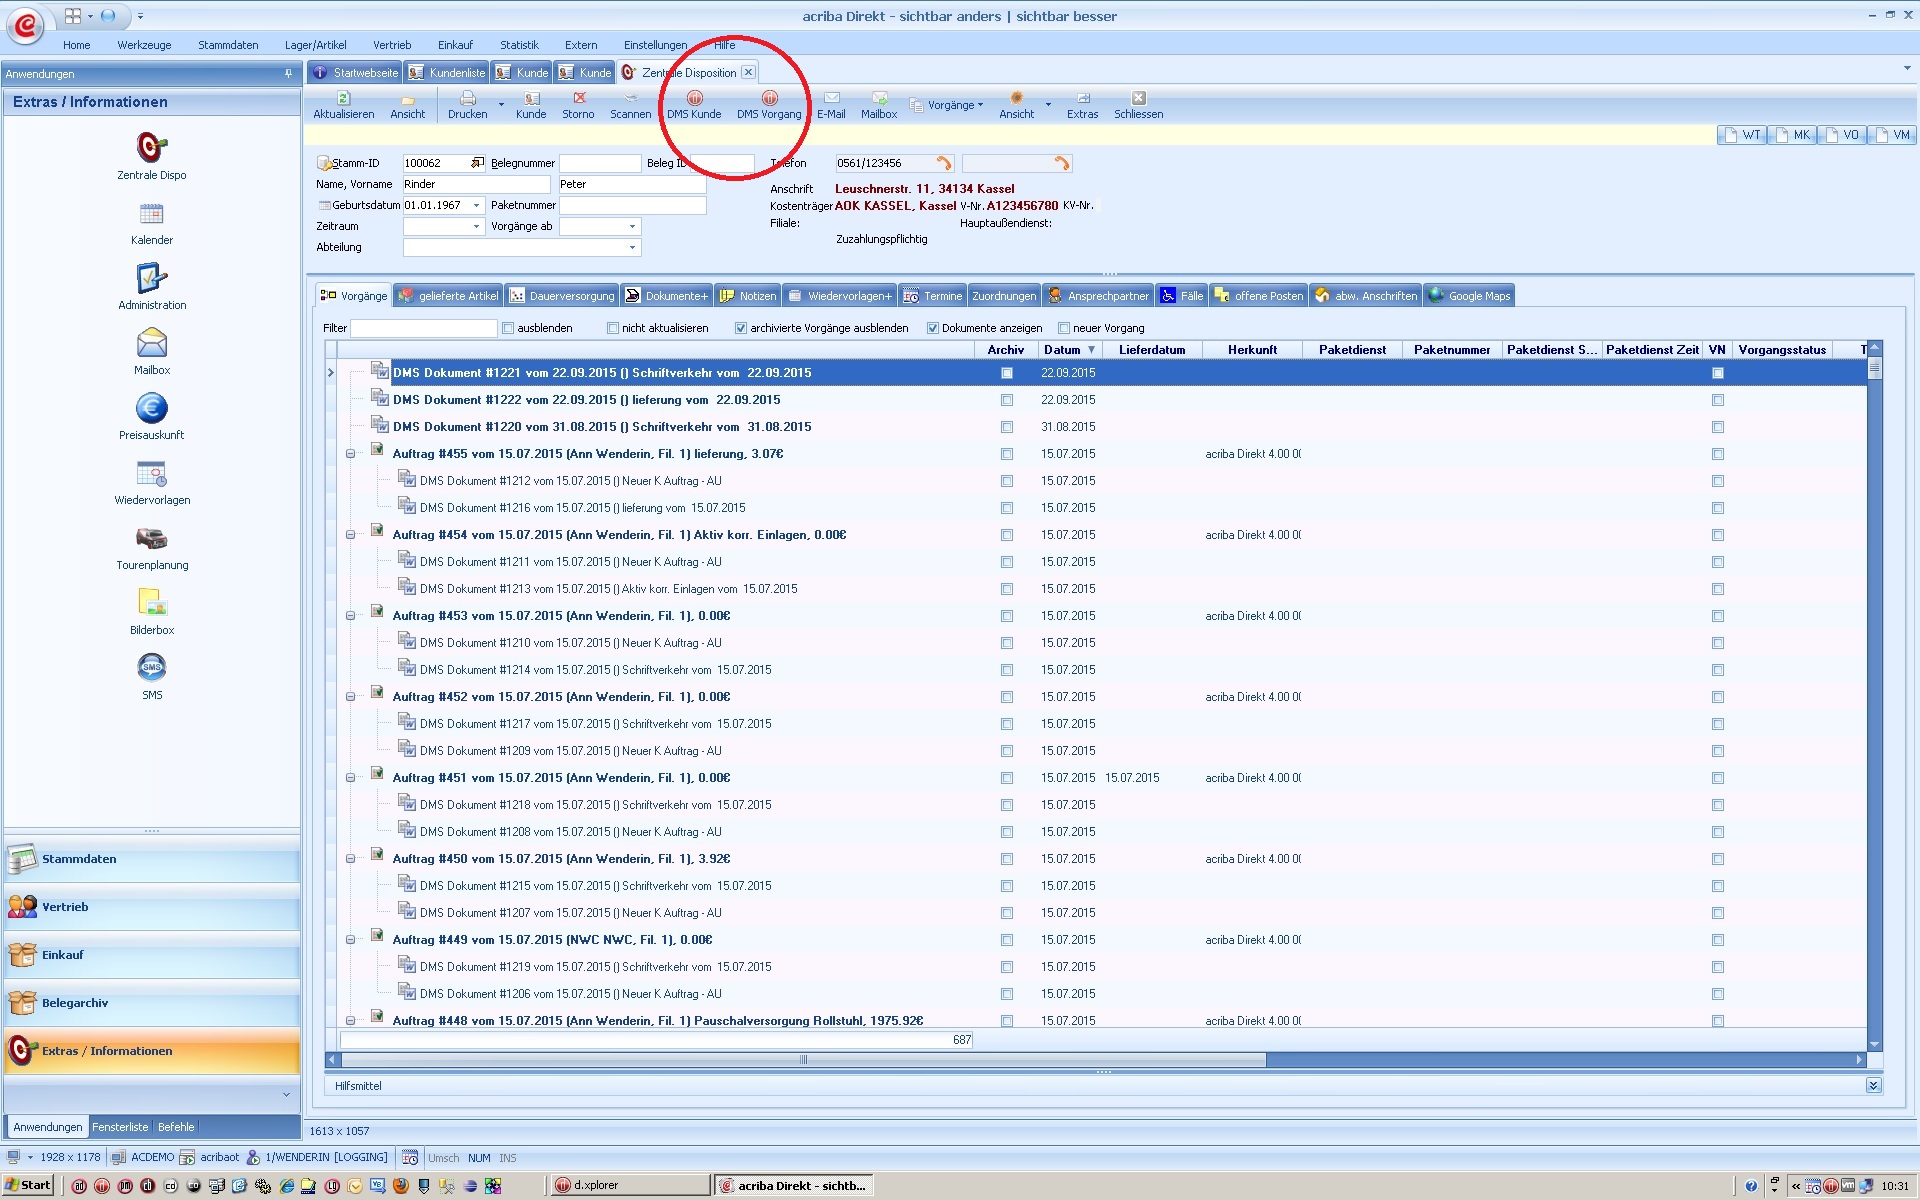The height and width of the screenshot is (1200, 1920).
Task: Open DMS Kunde from toolbar
Action: [694, 105]
